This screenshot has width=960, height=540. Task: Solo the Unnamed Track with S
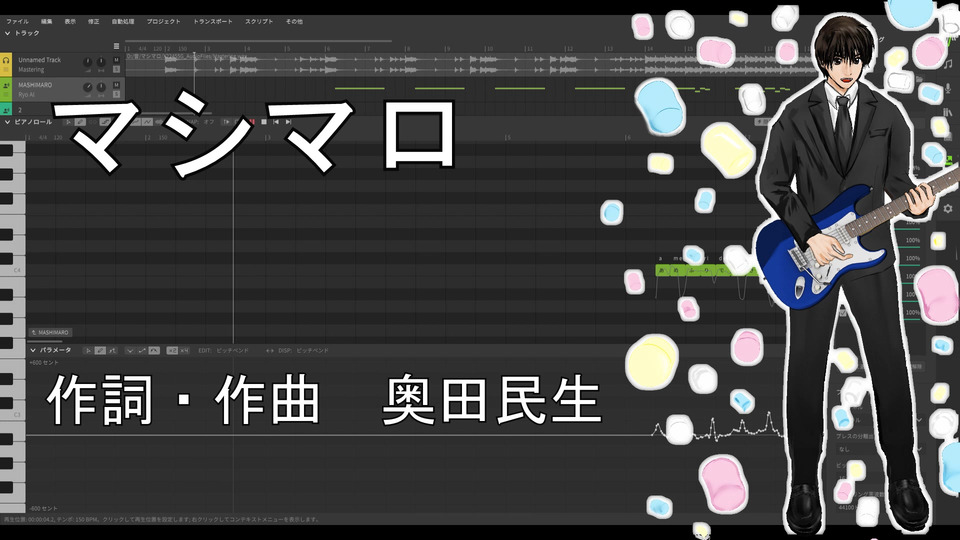coord(116,69)
